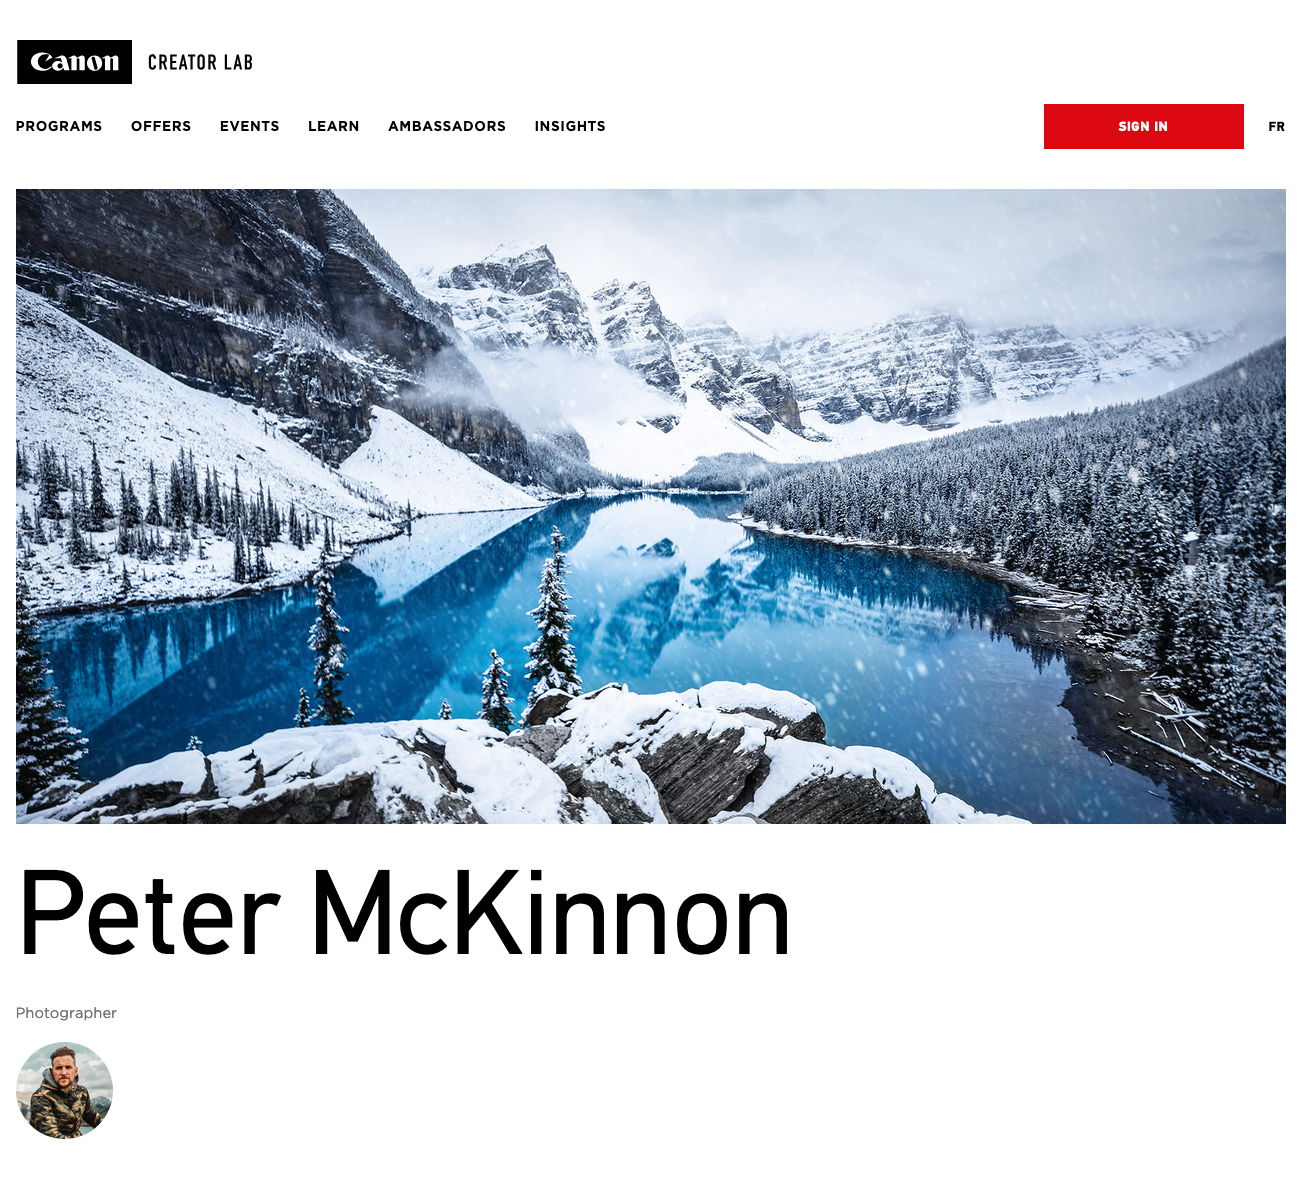Click Peter McKinnon's circular profile avatar

pyautogui.click(x=64, y=1090)
